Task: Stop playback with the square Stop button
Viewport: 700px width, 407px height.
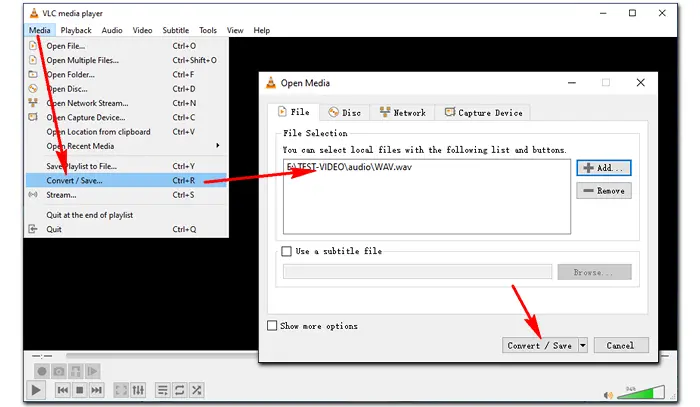Action: coord(79,390)
